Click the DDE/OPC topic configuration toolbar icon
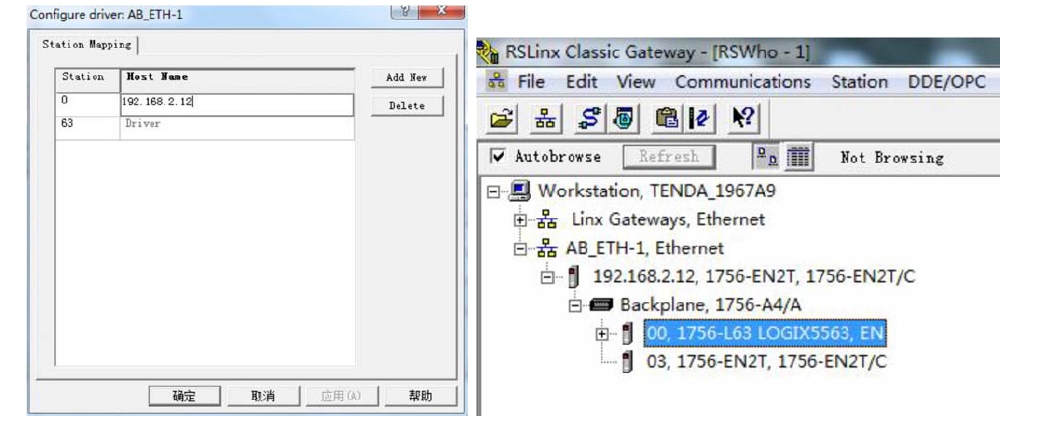The image size is (1040, 432). (x=698, y=119)
